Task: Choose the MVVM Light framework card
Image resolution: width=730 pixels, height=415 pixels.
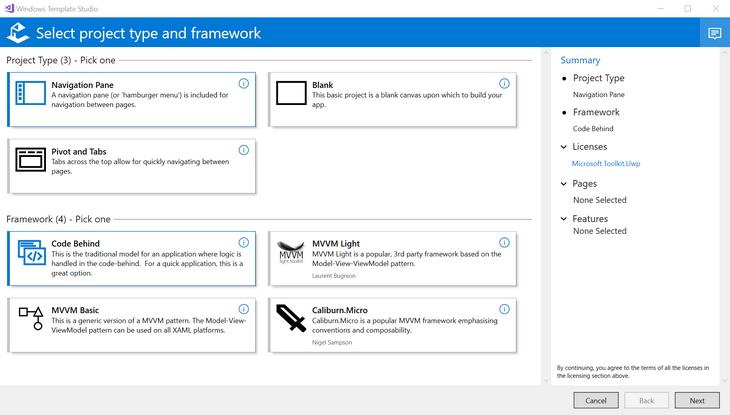Action: (392, 258)
